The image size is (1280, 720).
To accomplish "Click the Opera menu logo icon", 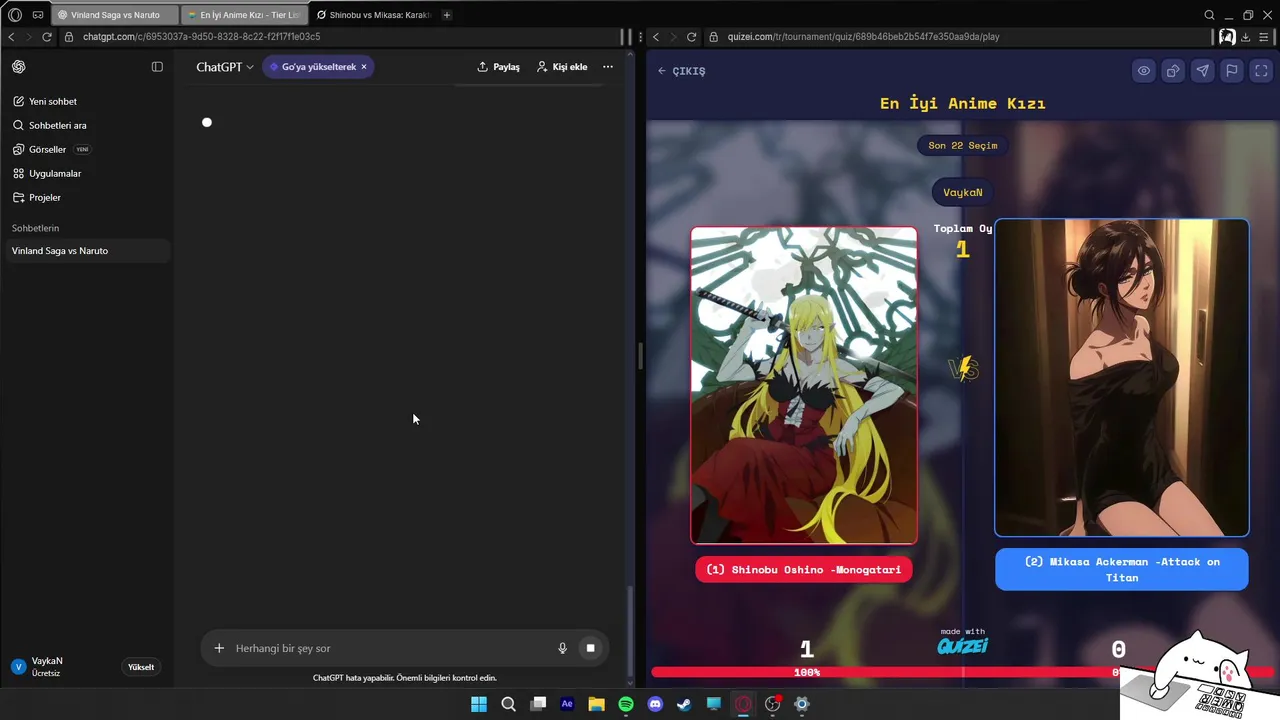I will [x=15, y=15].
